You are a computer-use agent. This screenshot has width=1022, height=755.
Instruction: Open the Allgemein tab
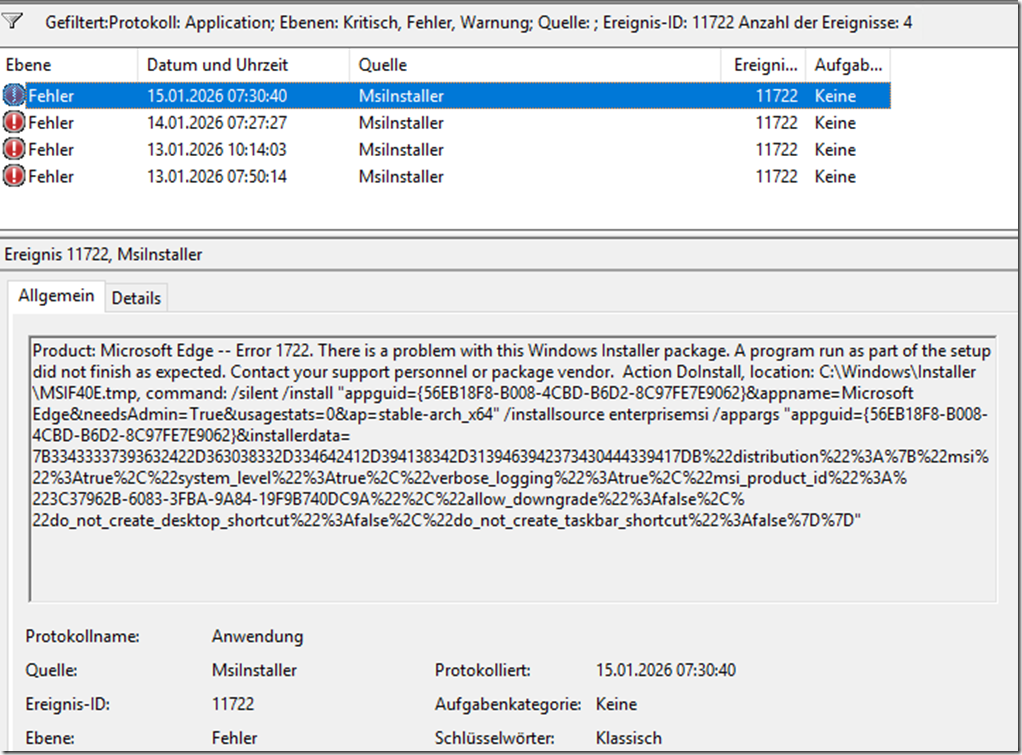(56, 296)
